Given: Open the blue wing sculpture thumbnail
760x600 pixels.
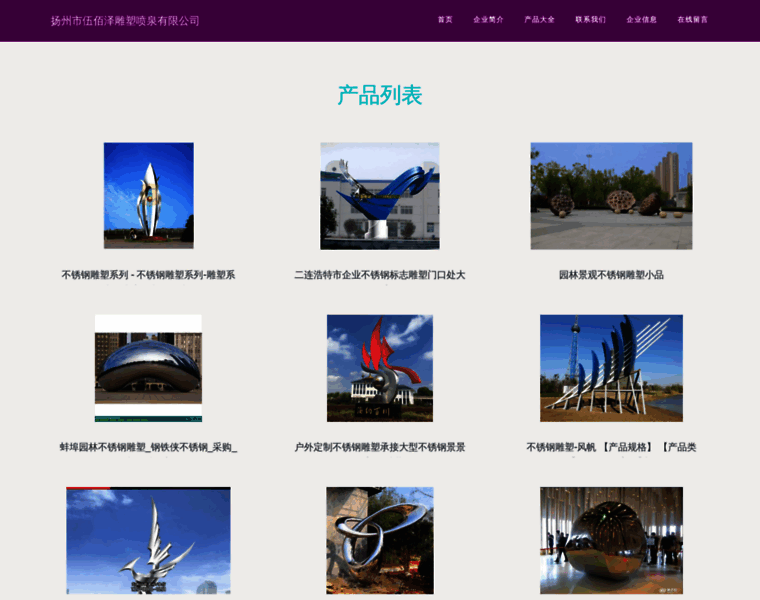Looking at the screenshot, I should (380, 196).
